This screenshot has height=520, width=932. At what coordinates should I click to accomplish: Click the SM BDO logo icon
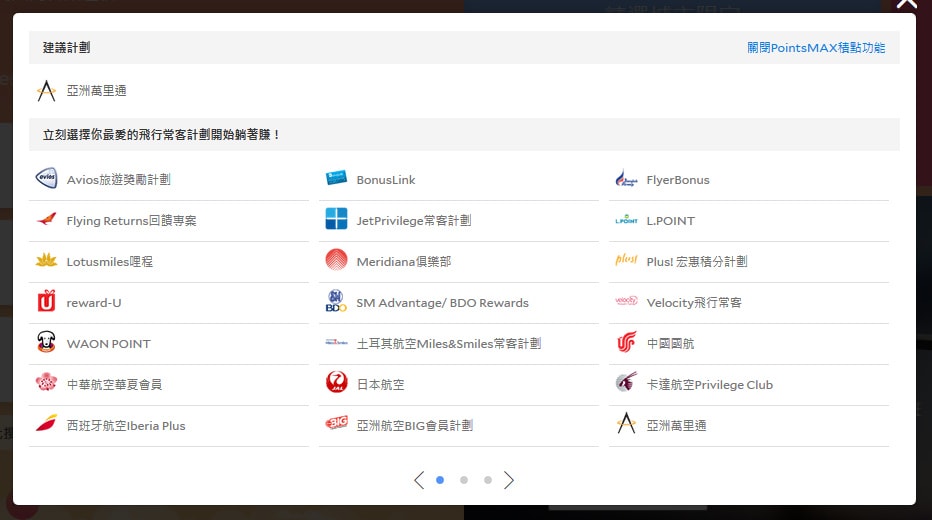(x=336, y=301)
